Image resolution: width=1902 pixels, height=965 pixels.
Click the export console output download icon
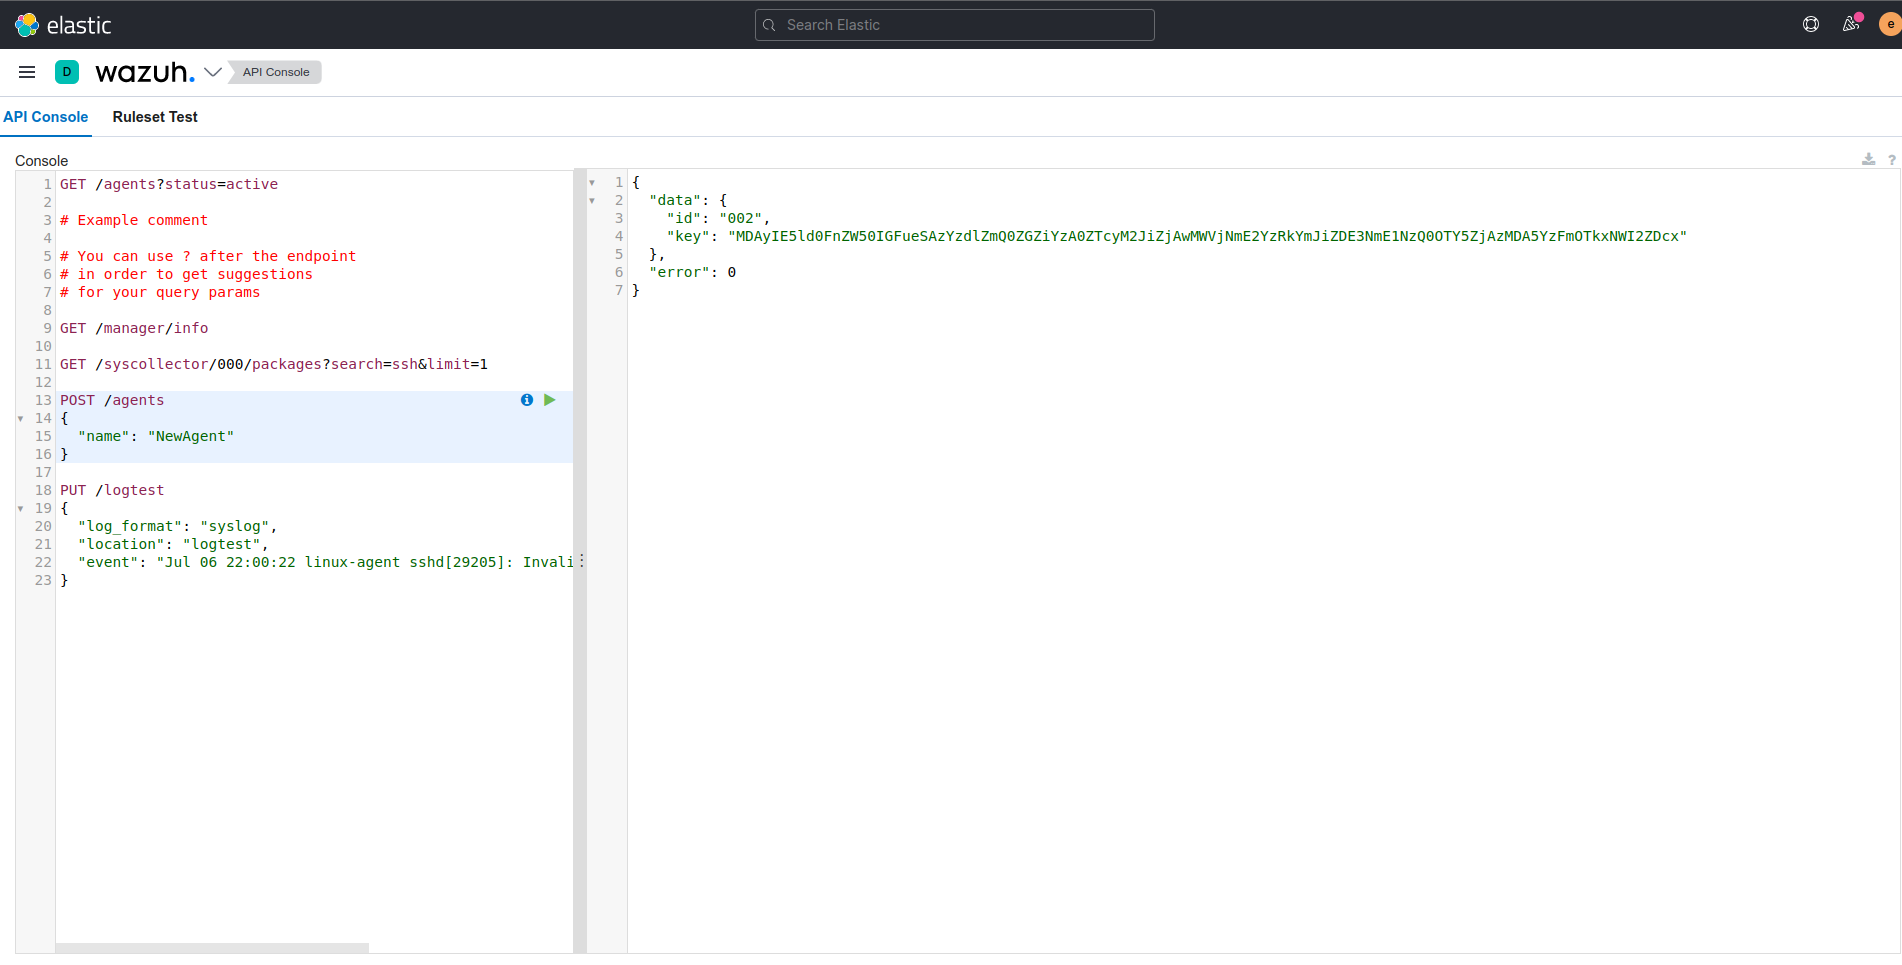click(1867, 159)
